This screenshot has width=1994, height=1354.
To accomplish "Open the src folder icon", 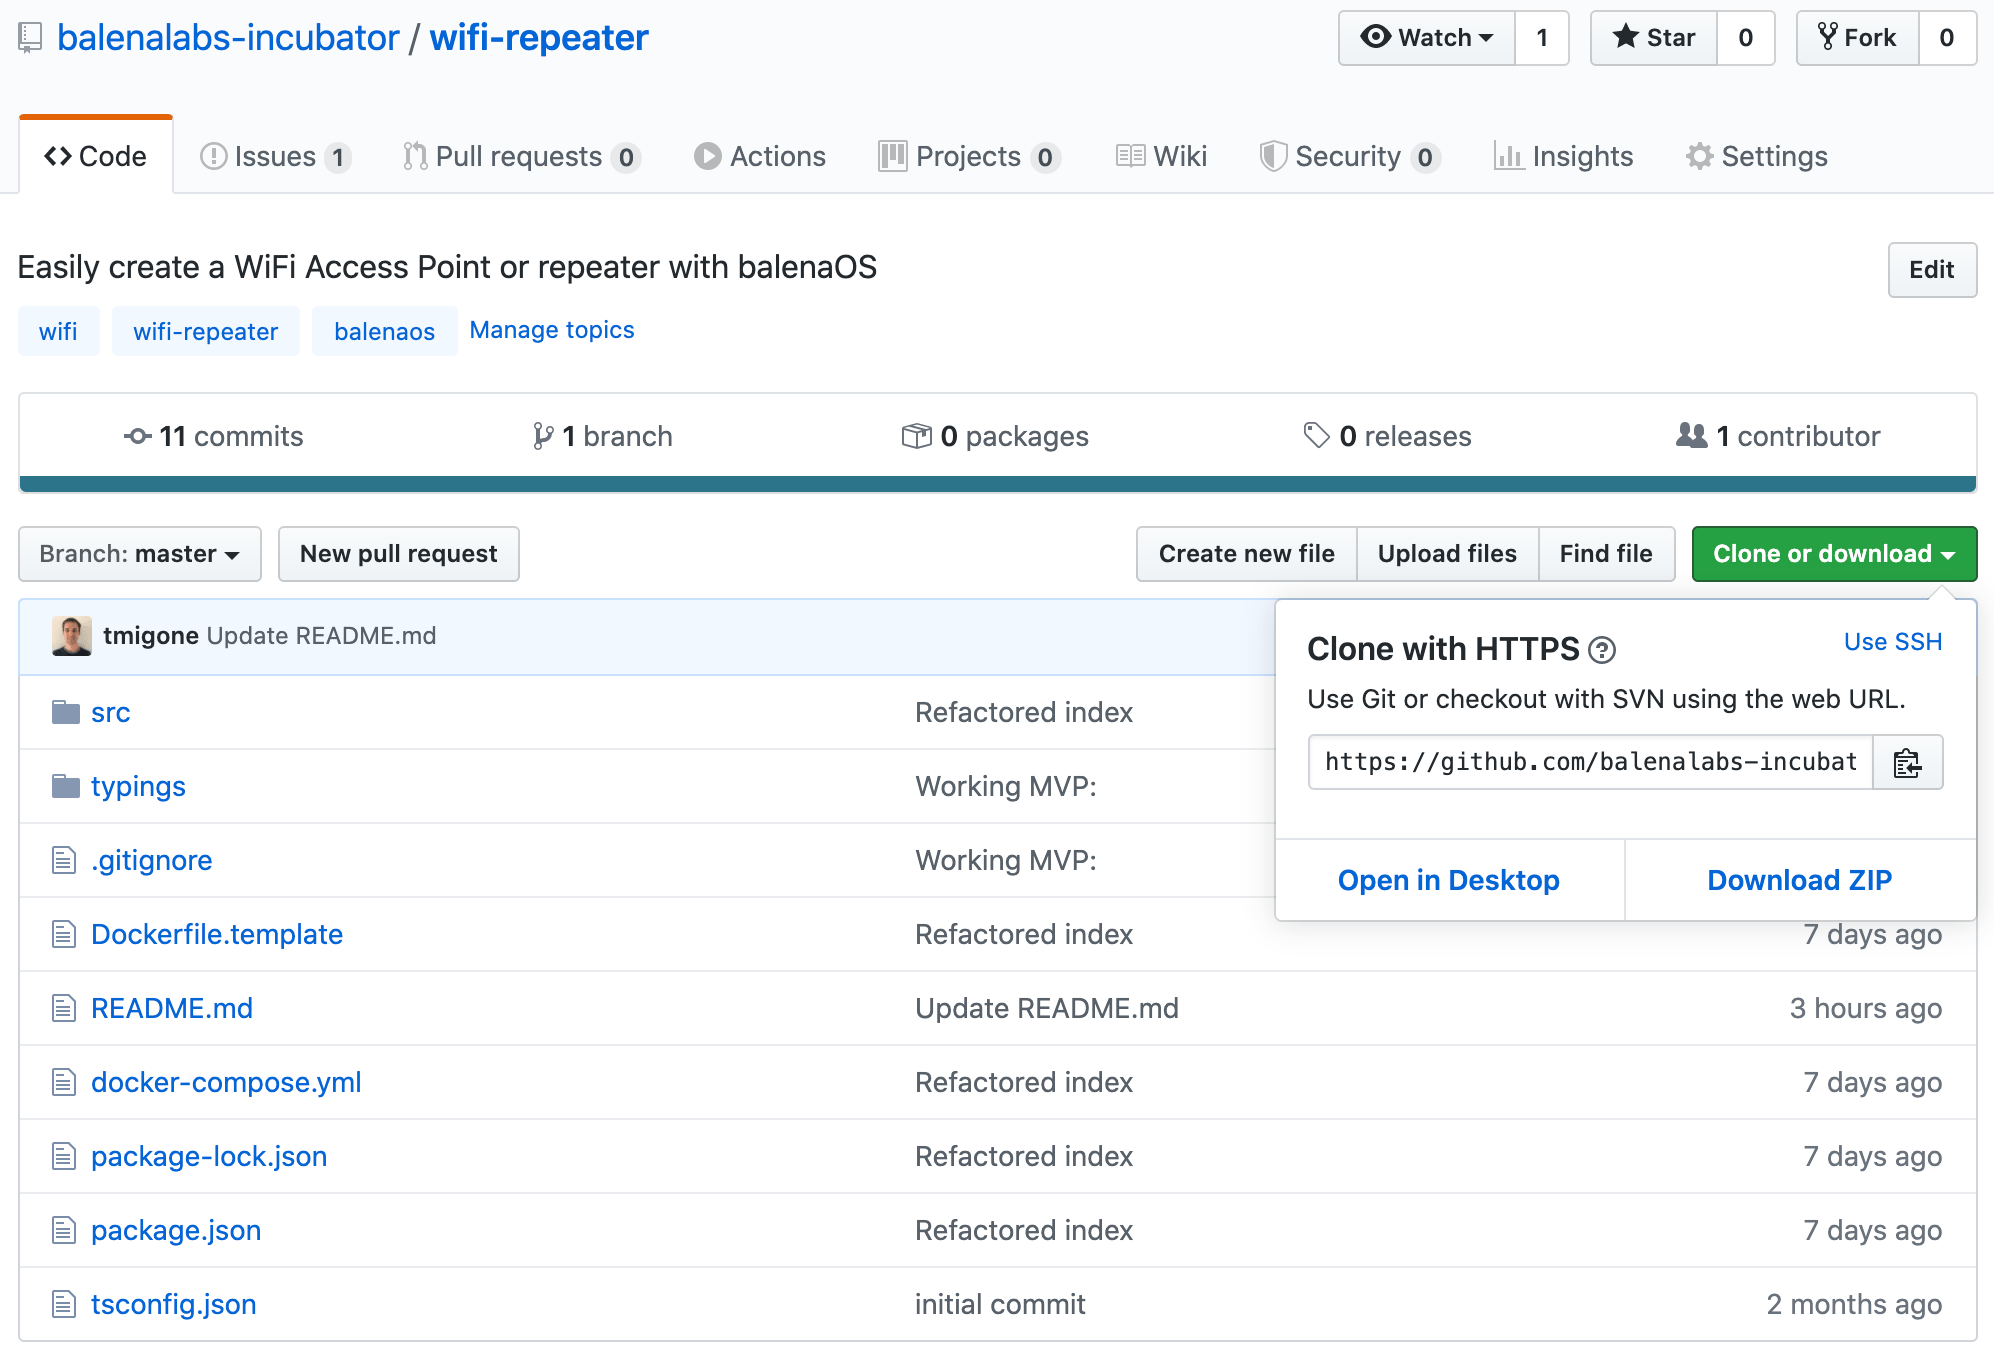I will pyautogui.click(x=64, y=711).
